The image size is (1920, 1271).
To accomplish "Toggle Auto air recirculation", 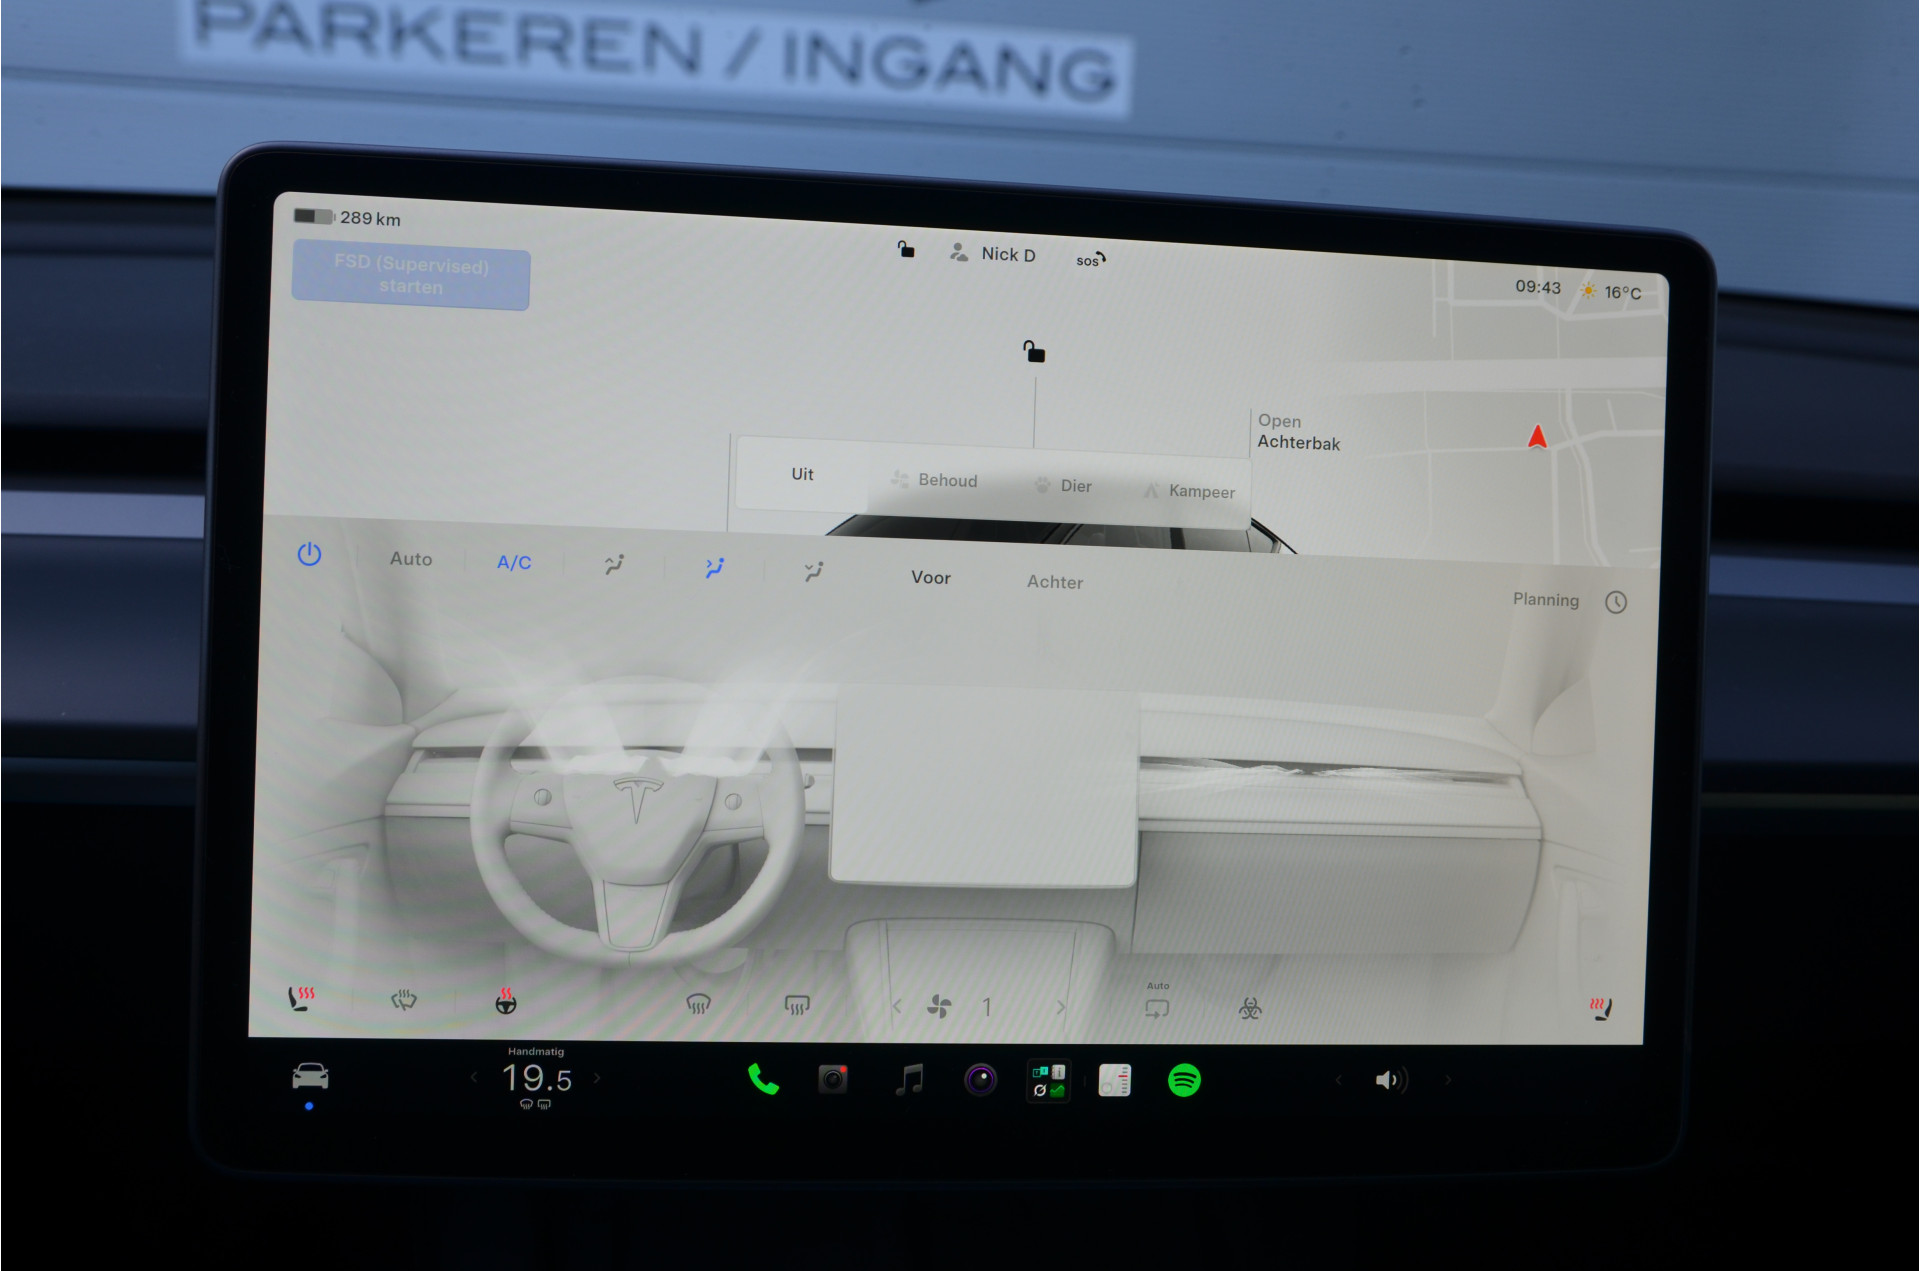I will tap(1157, 1003).
